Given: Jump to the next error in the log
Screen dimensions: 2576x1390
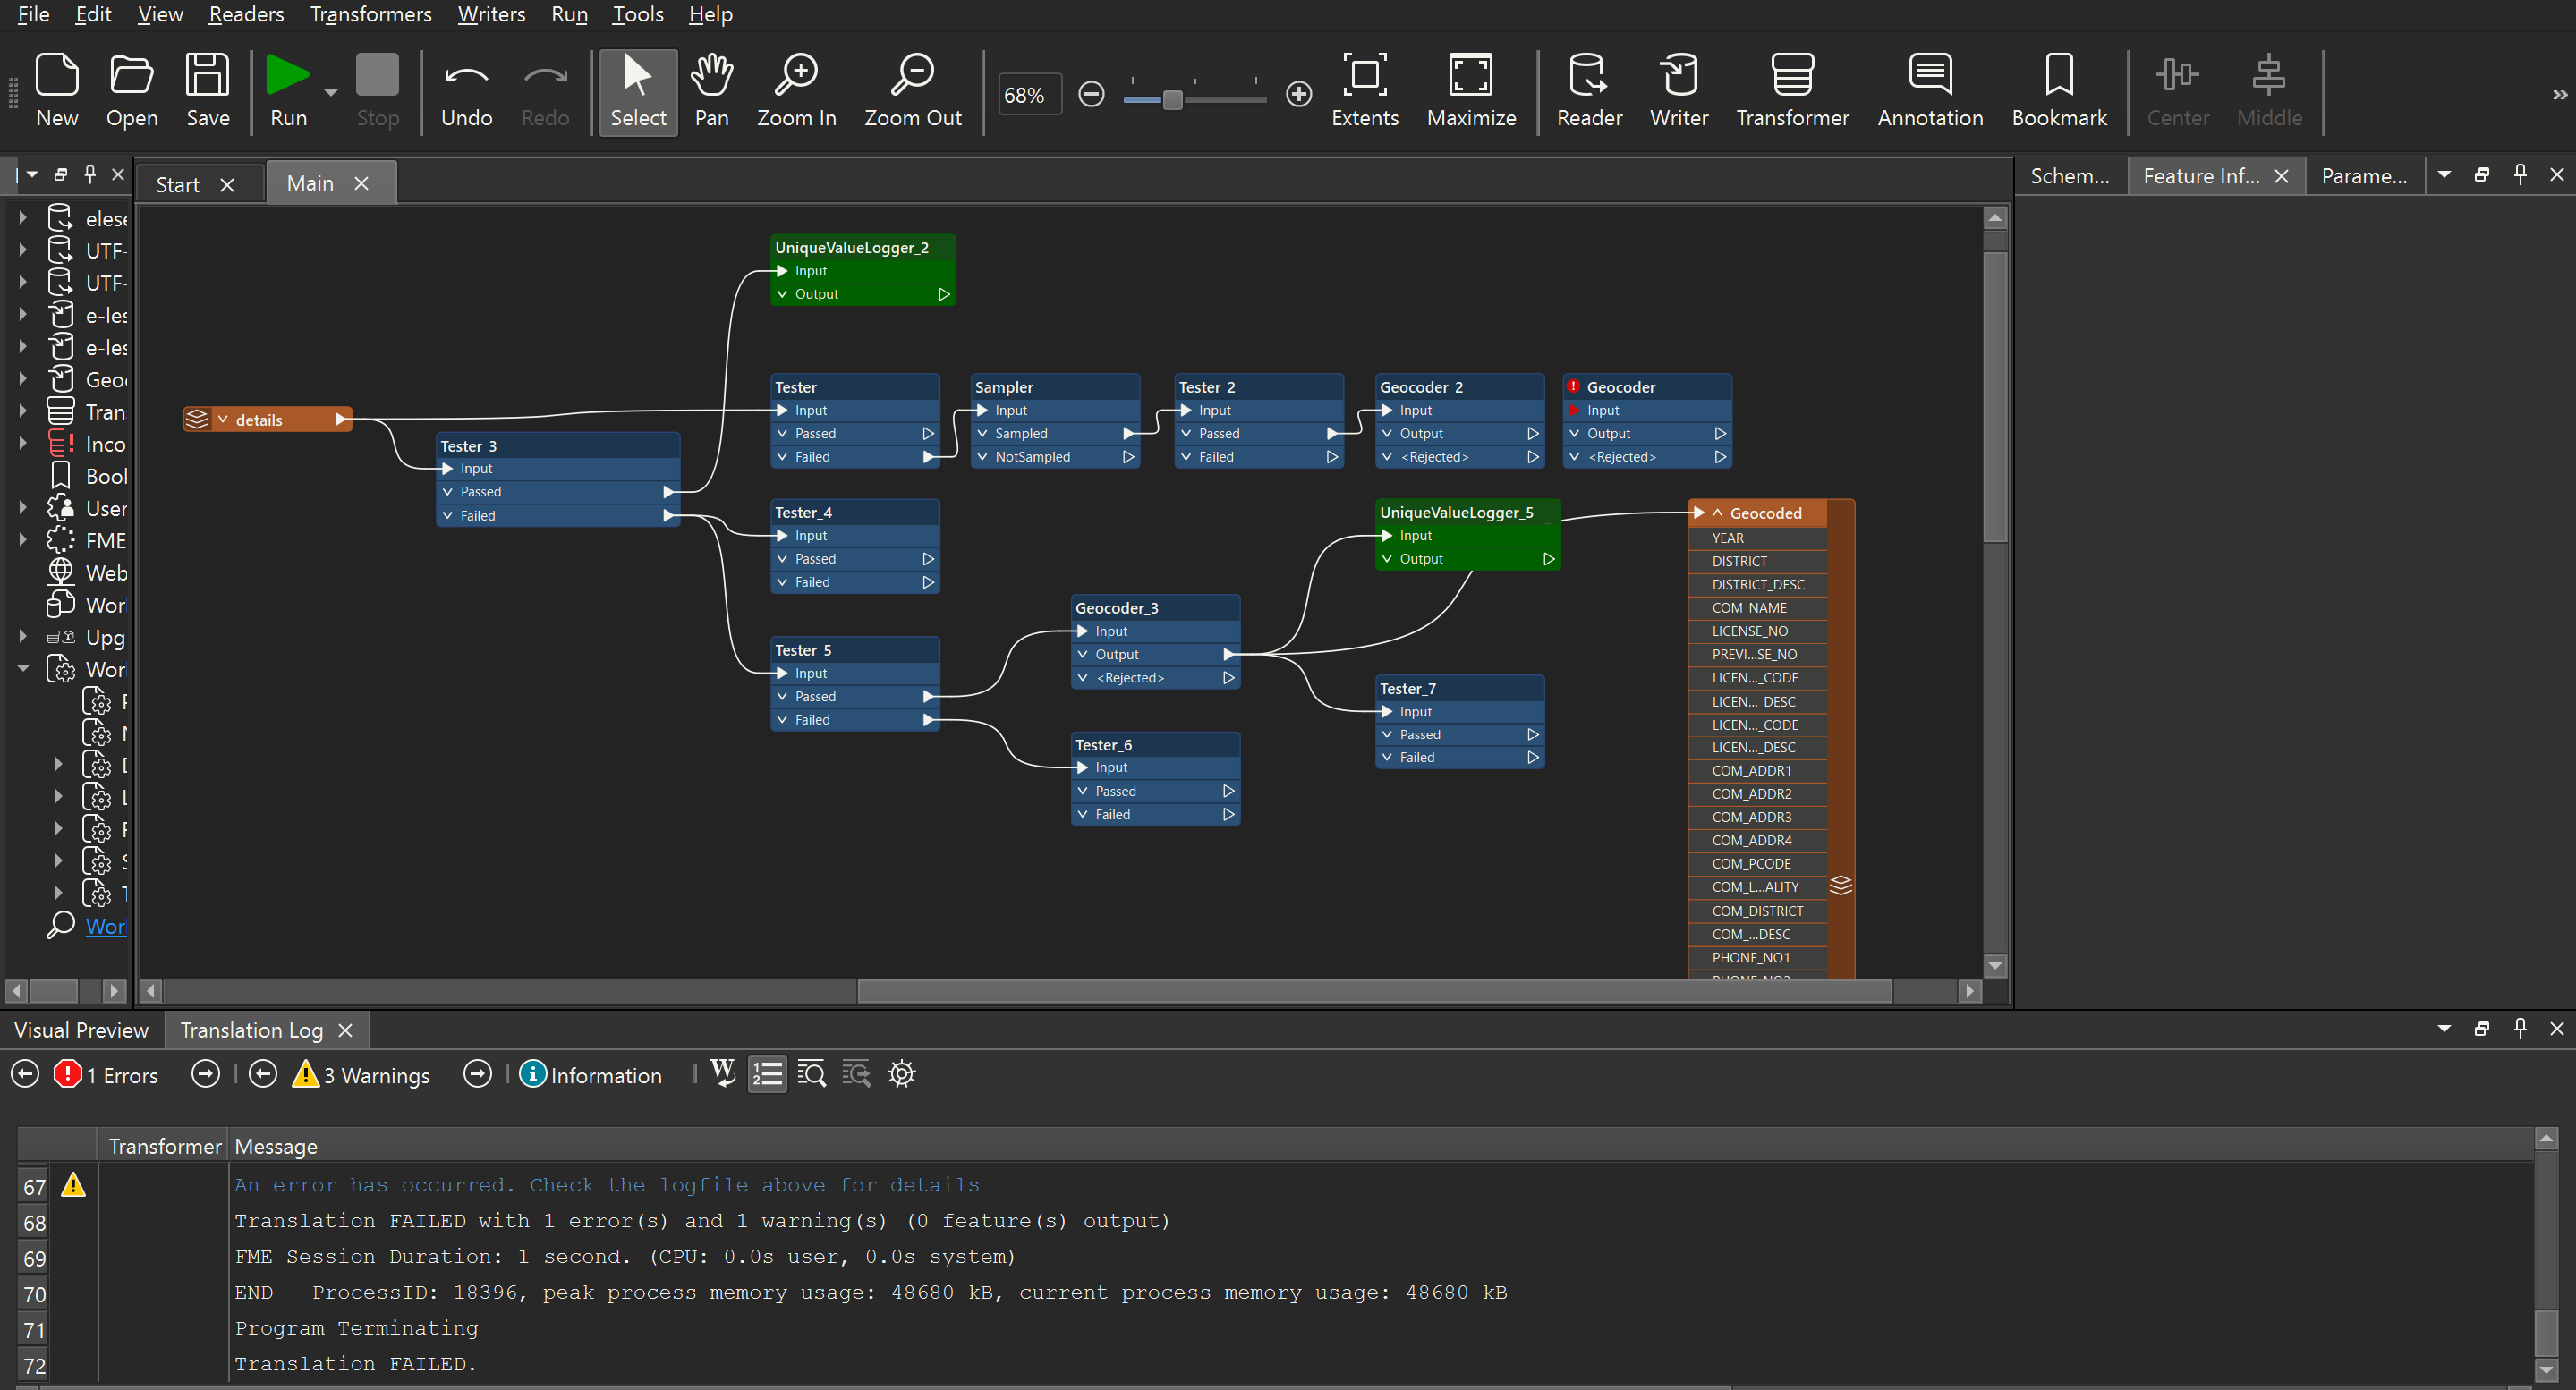Looking at the screenshot, I should tap(204, 1074).
